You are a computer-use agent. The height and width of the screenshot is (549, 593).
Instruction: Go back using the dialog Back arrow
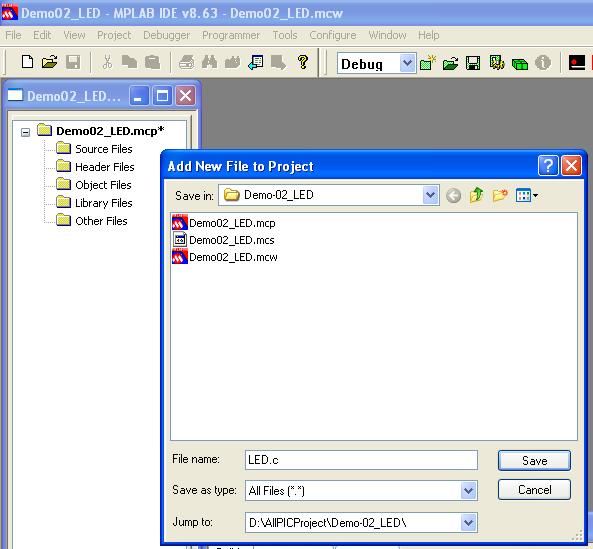[453, 196]
